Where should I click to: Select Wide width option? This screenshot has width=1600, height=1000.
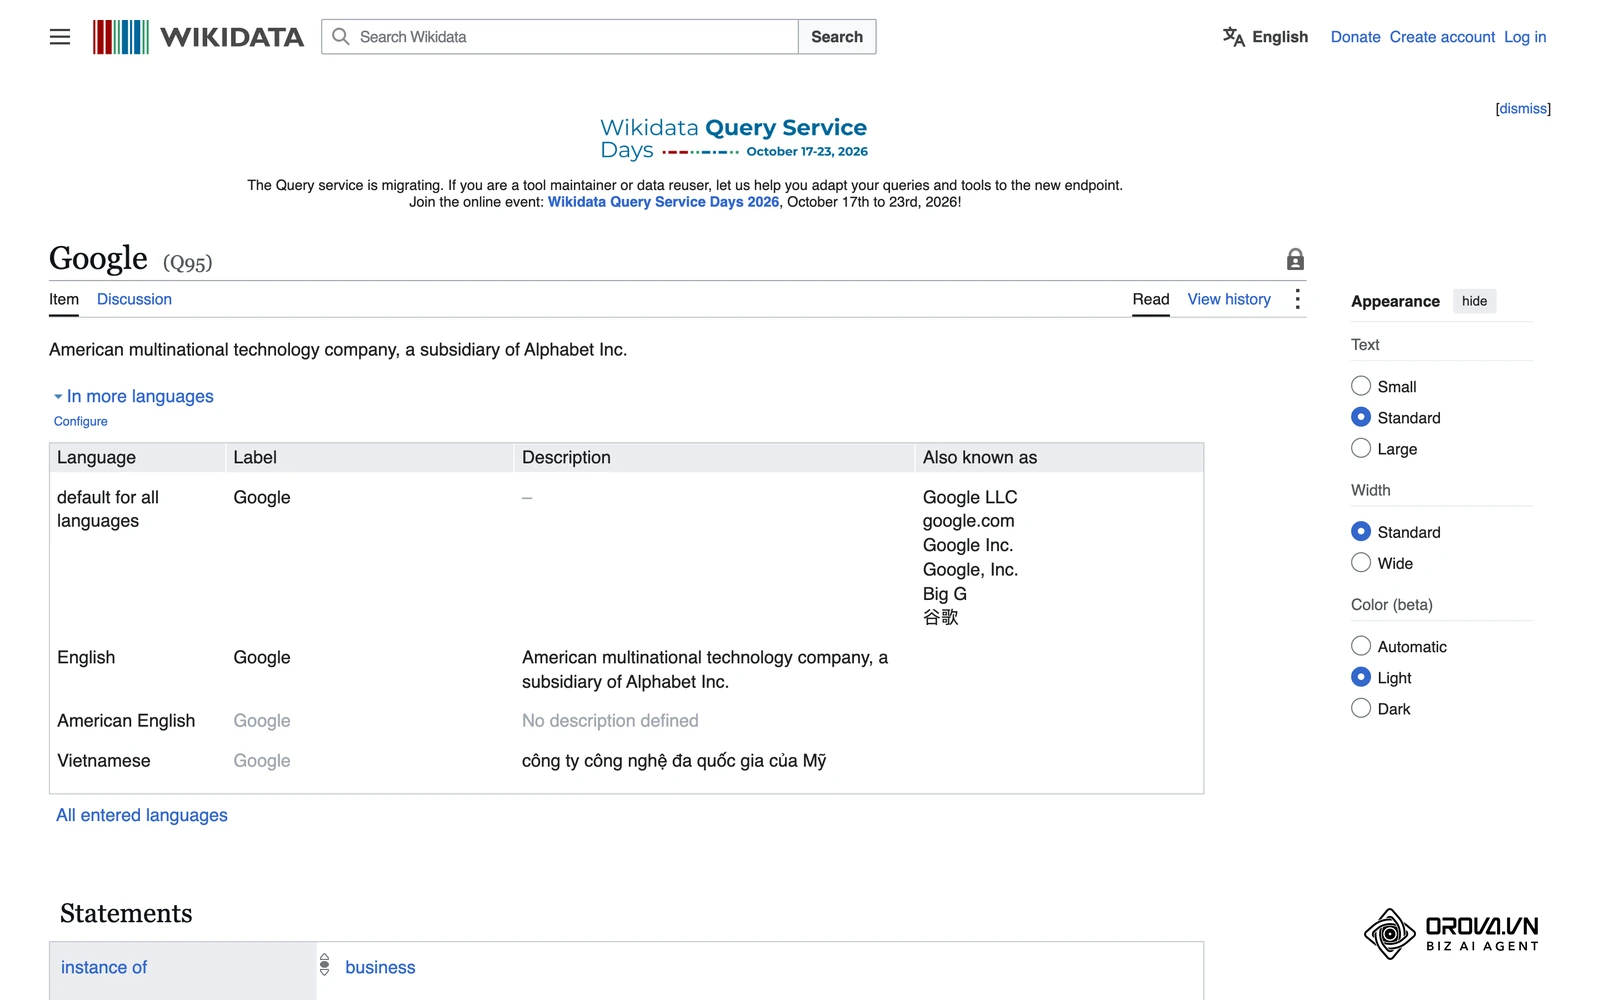(x=1361, y=562)
